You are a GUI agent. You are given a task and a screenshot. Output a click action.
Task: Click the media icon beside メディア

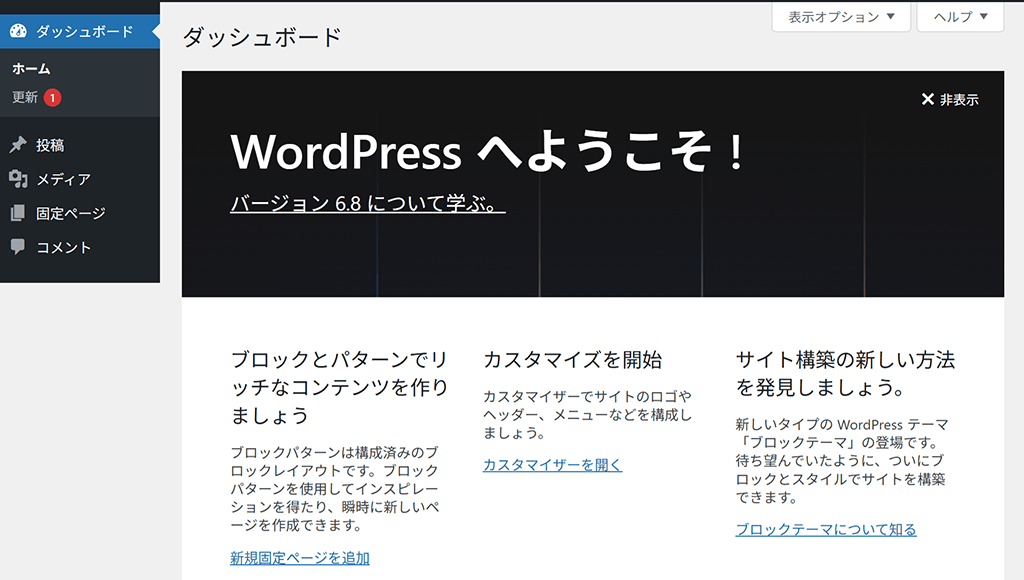pyautogui.click(x=18, y=179)
